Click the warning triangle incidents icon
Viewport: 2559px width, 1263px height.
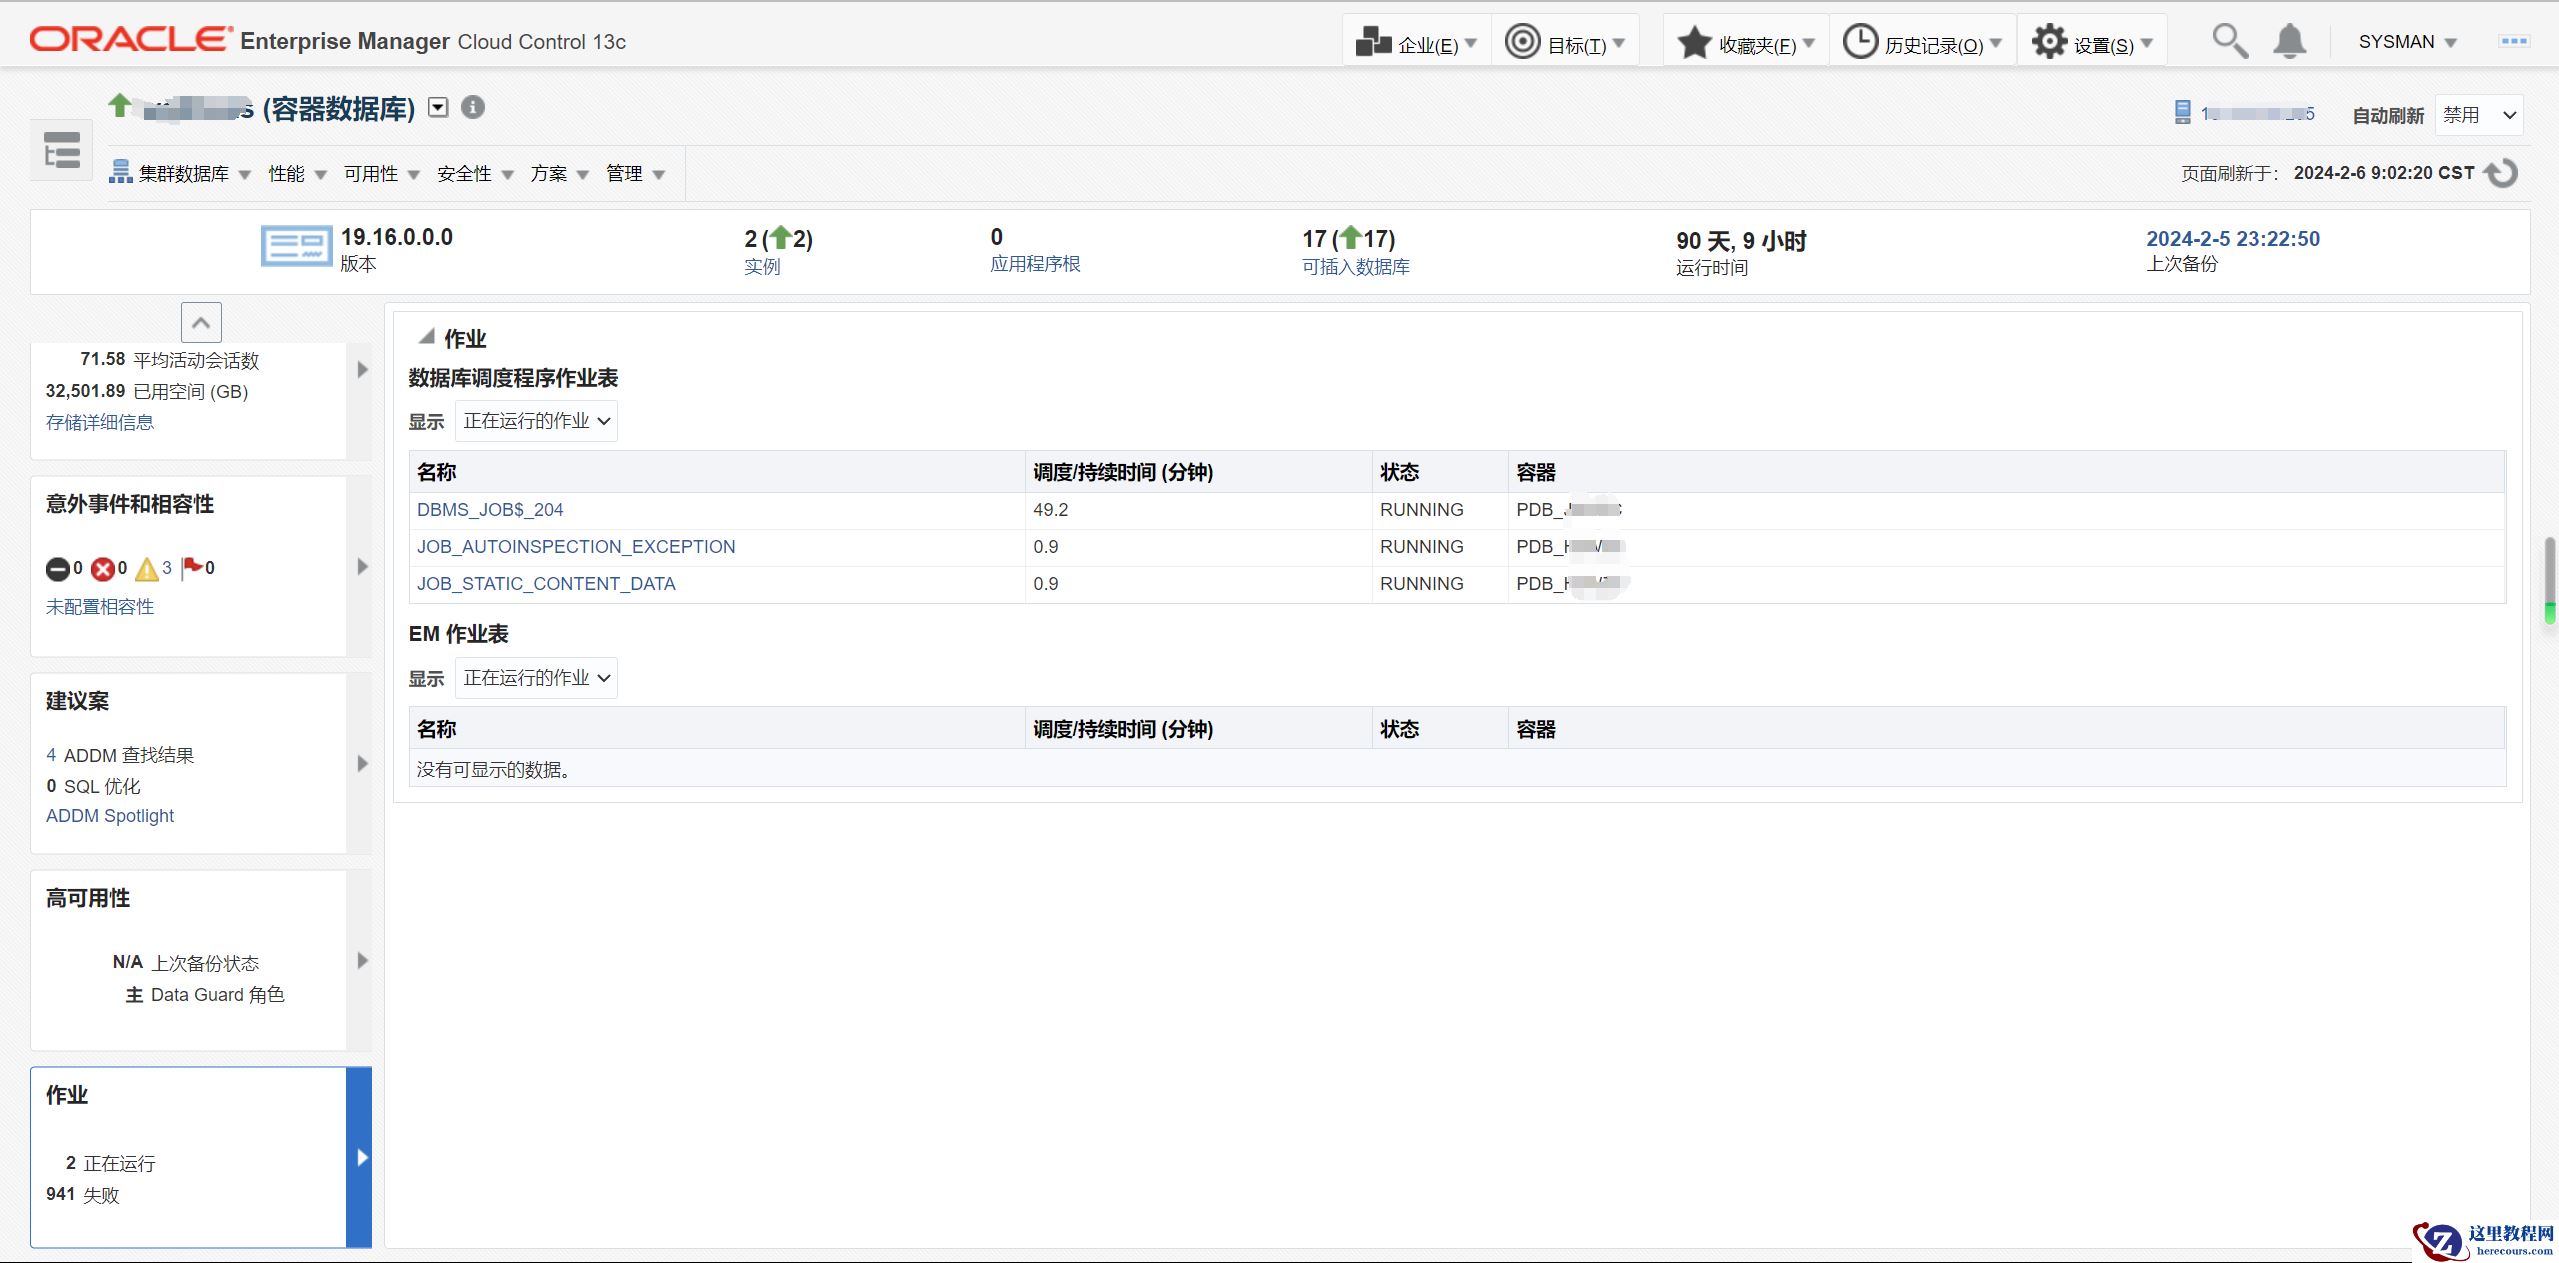point(147,569)
